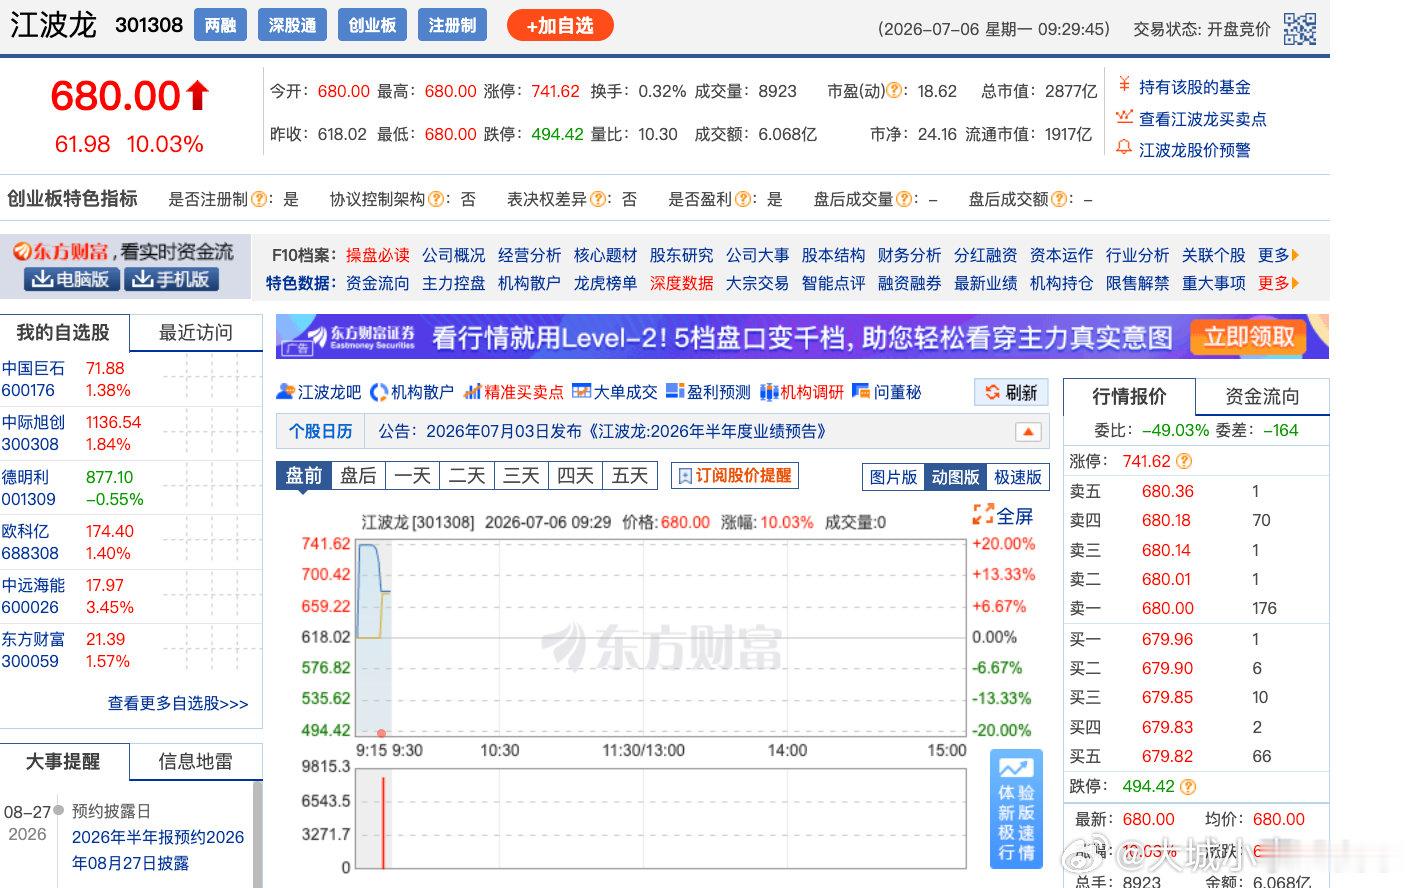Click the red volume bar in lower chart
1406x888 pixels.
[383, 822]
